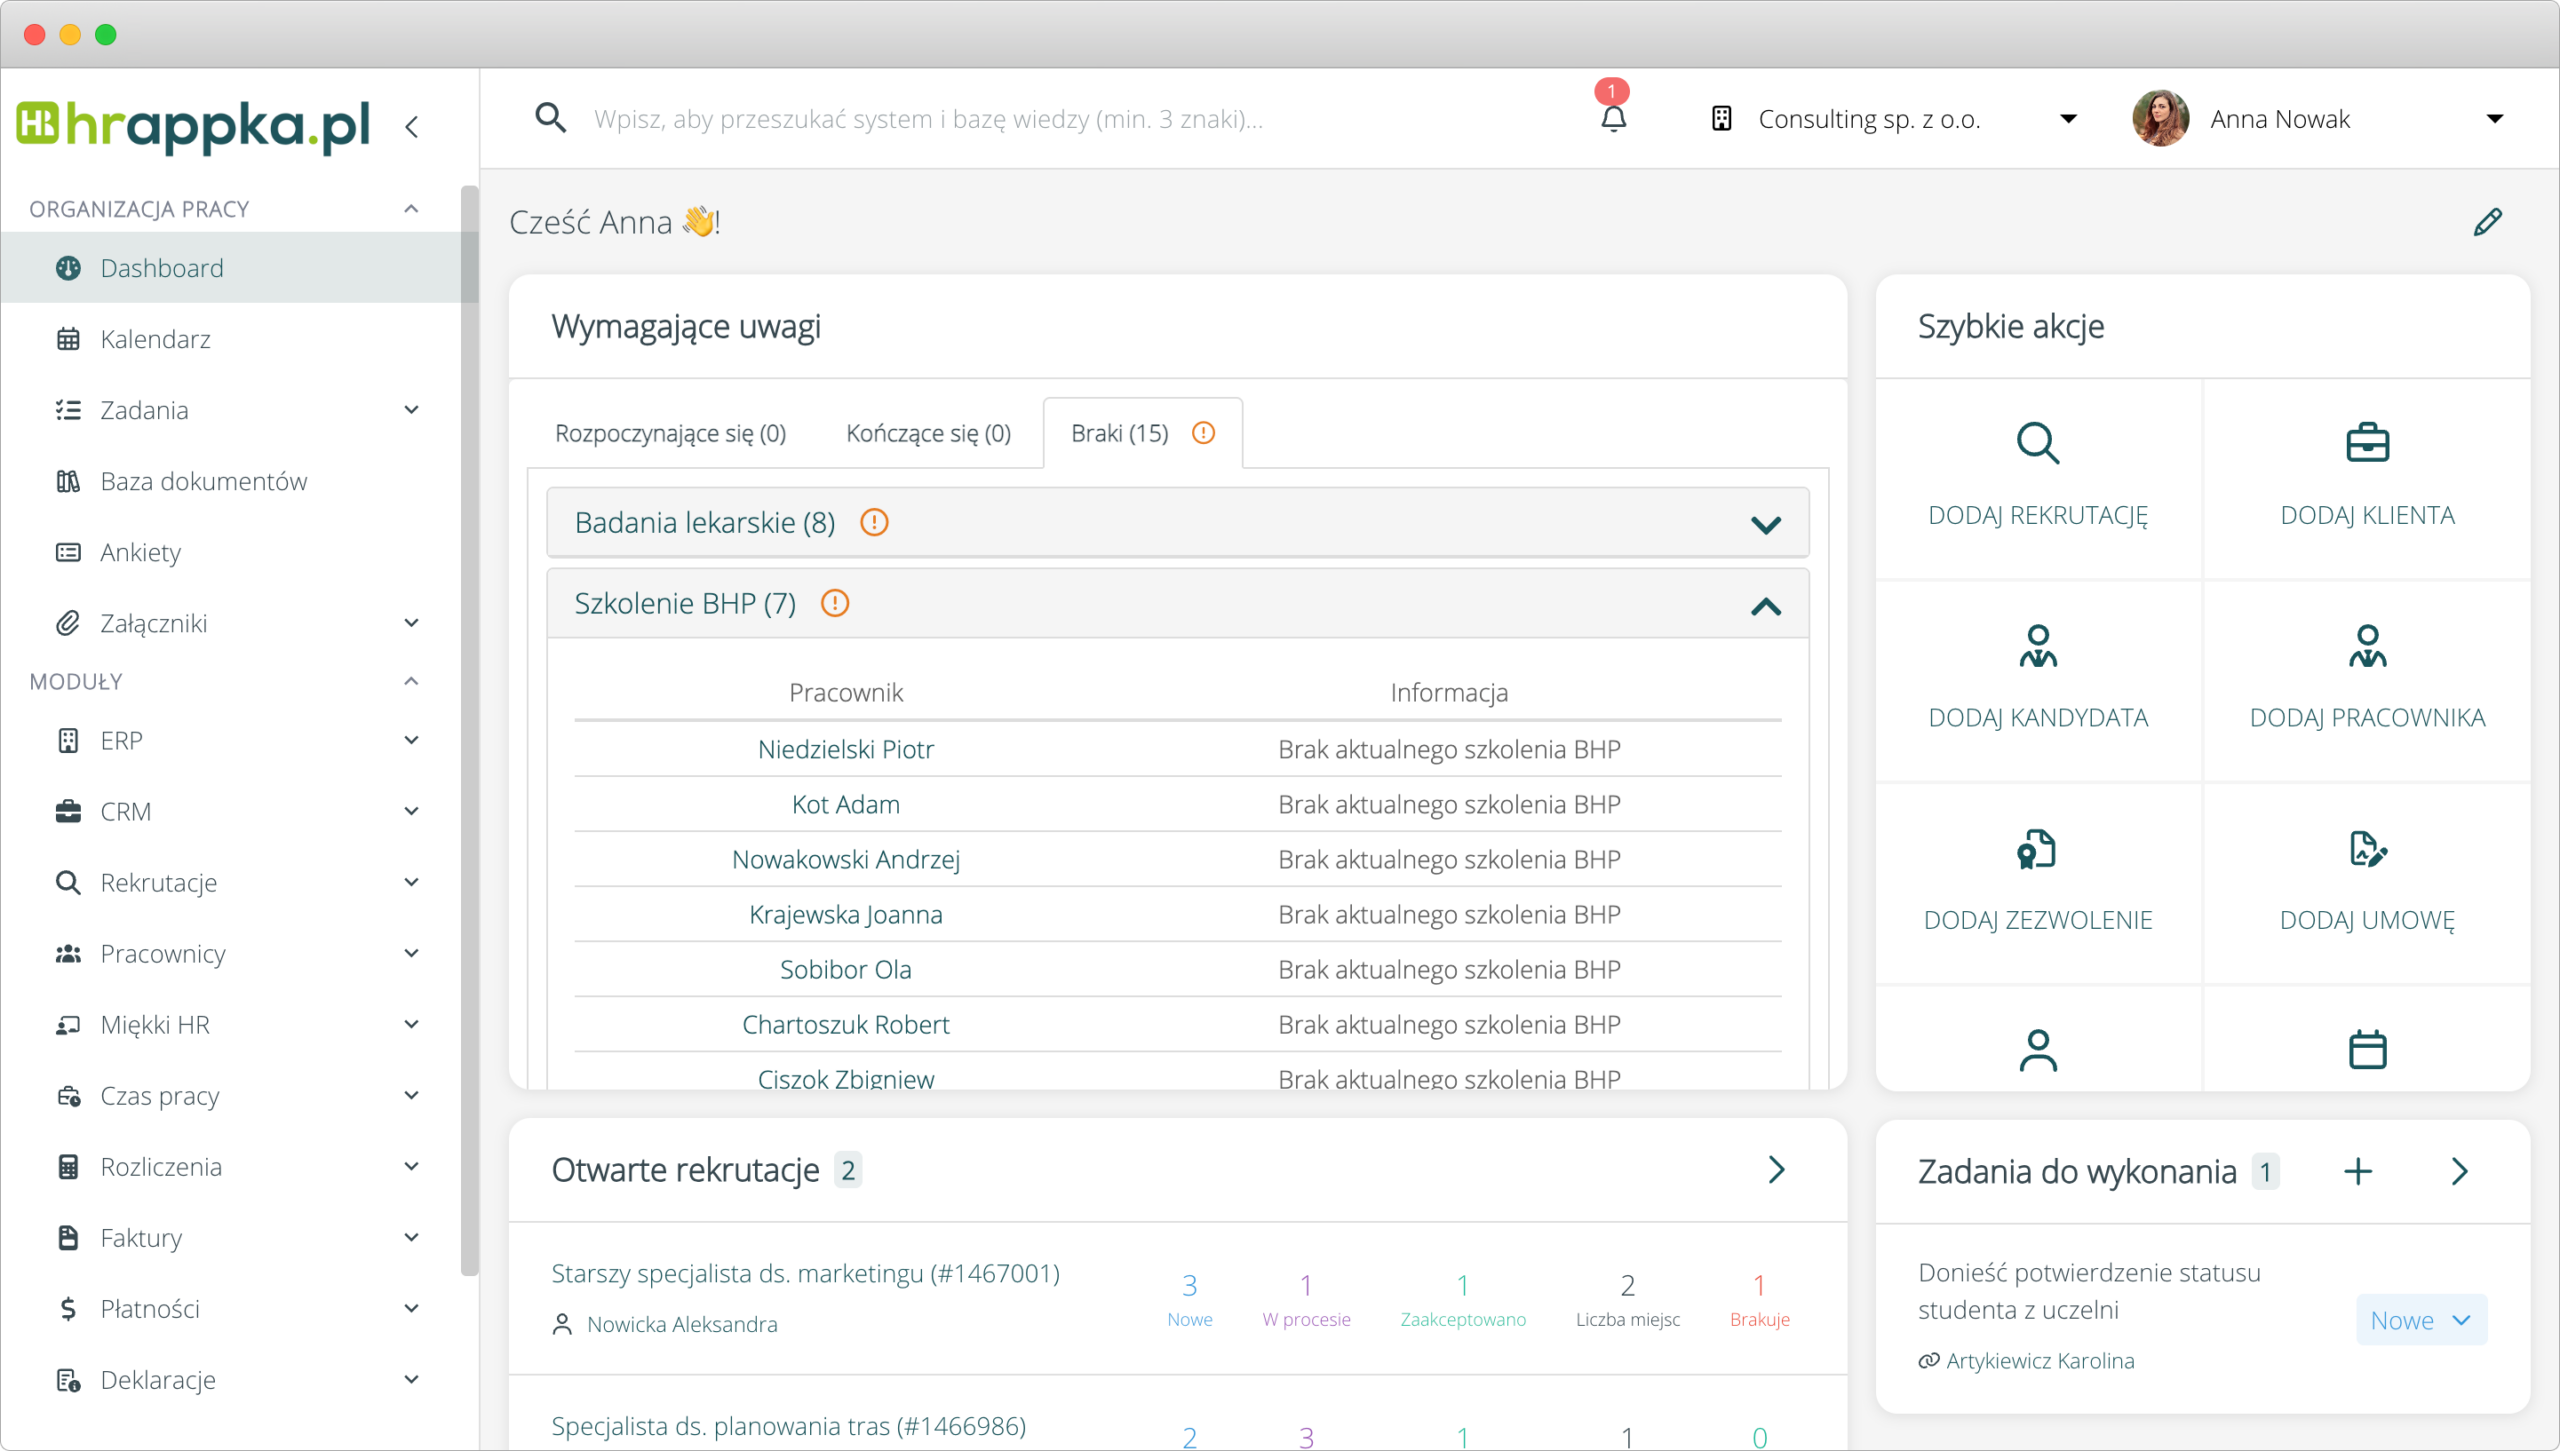
Task: Click the Dodaj kandydata person icon
Action: 2037,646
